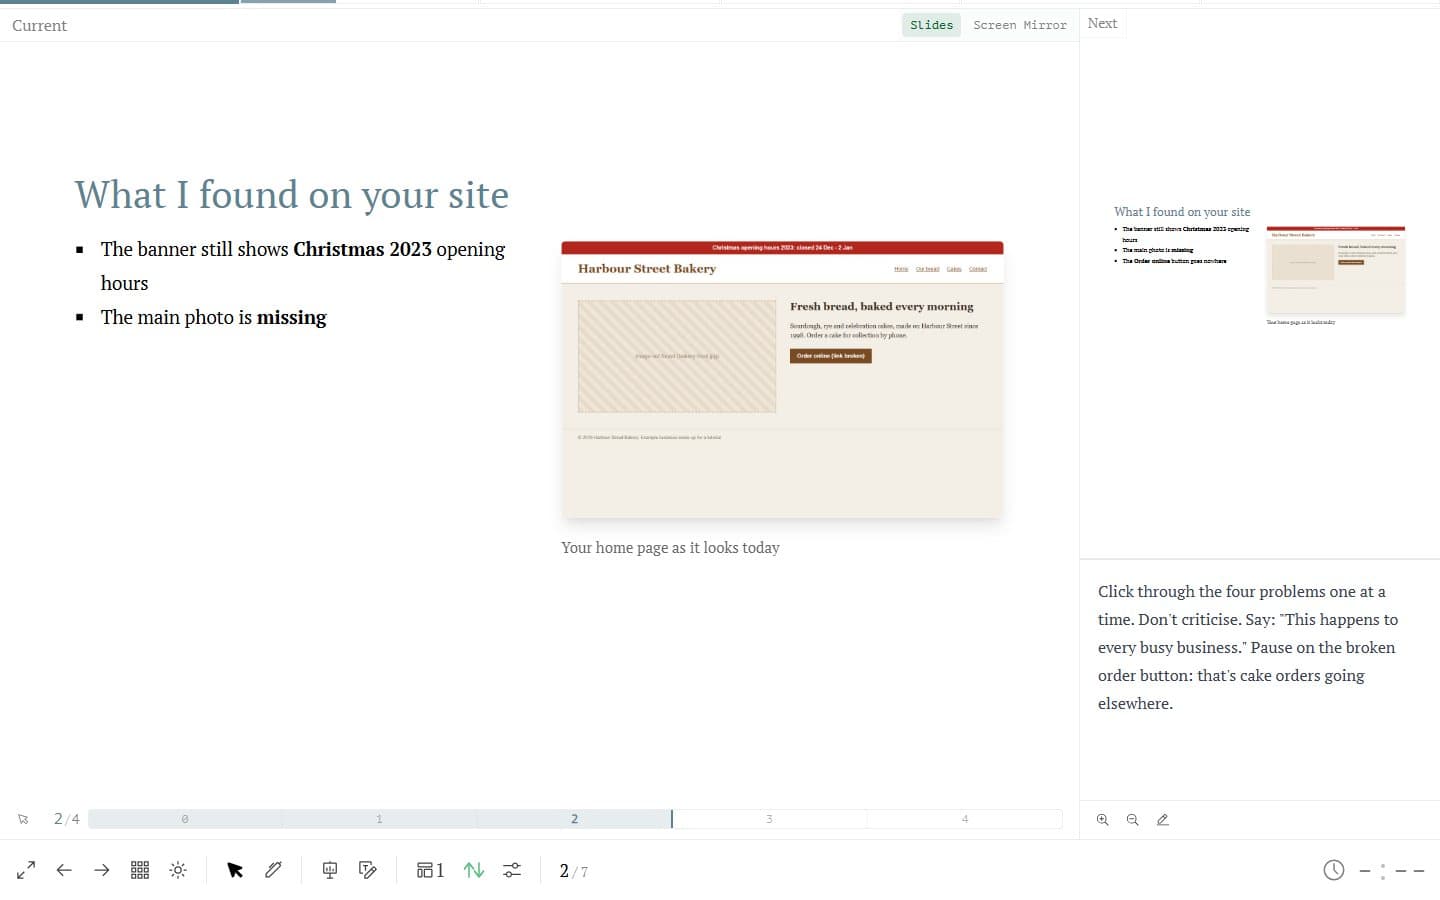Increase notes font size with zoom-in icon
This screenshot has width=1440, height=900.
(1103, 819)
